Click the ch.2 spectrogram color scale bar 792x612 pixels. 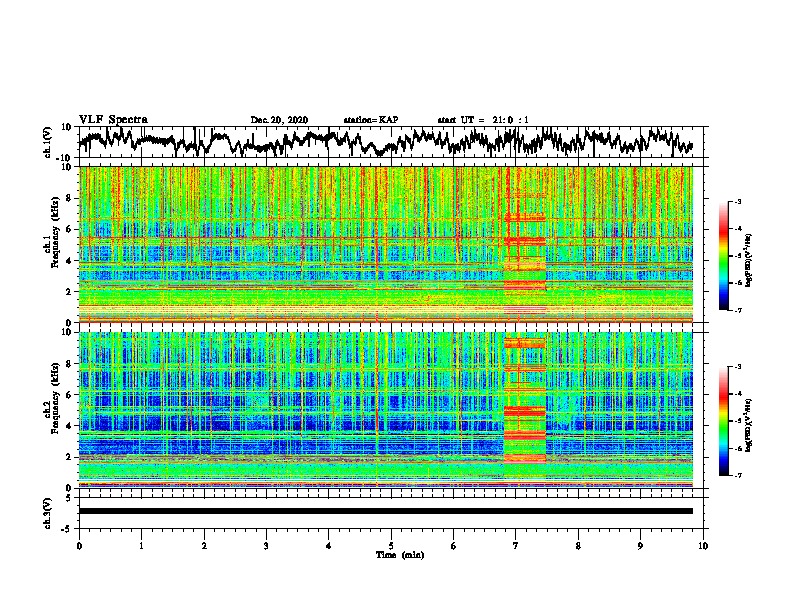point(724,421)
